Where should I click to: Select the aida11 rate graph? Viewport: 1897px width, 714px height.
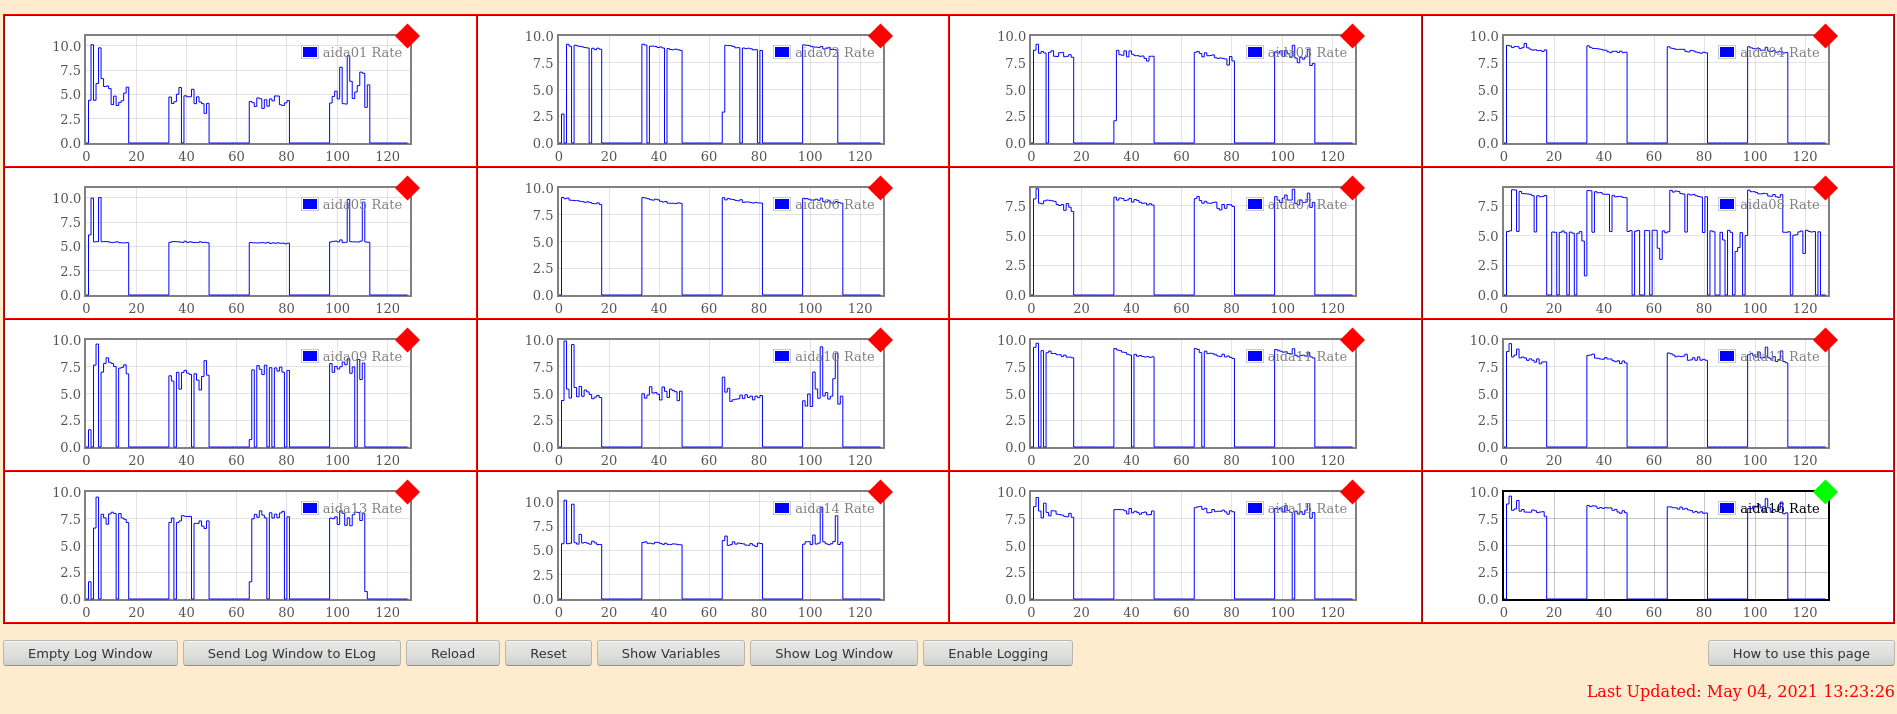point(1193,394)
